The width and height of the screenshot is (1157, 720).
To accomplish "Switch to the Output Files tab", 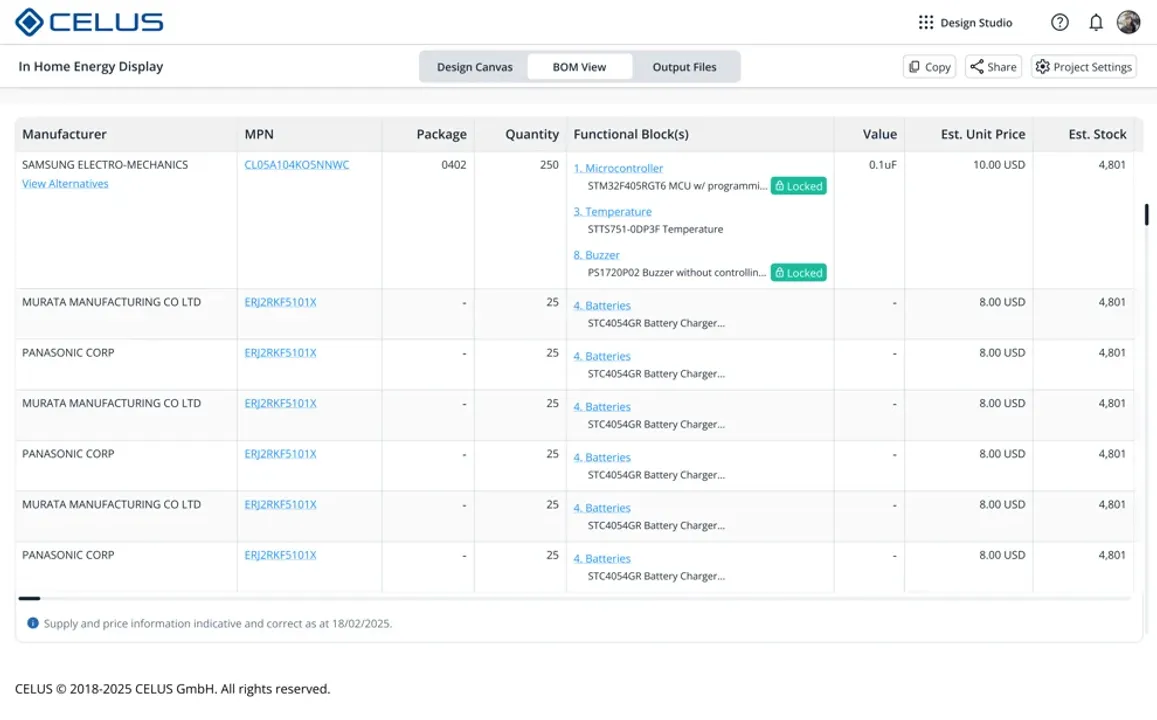I will (x=684, y=67).
